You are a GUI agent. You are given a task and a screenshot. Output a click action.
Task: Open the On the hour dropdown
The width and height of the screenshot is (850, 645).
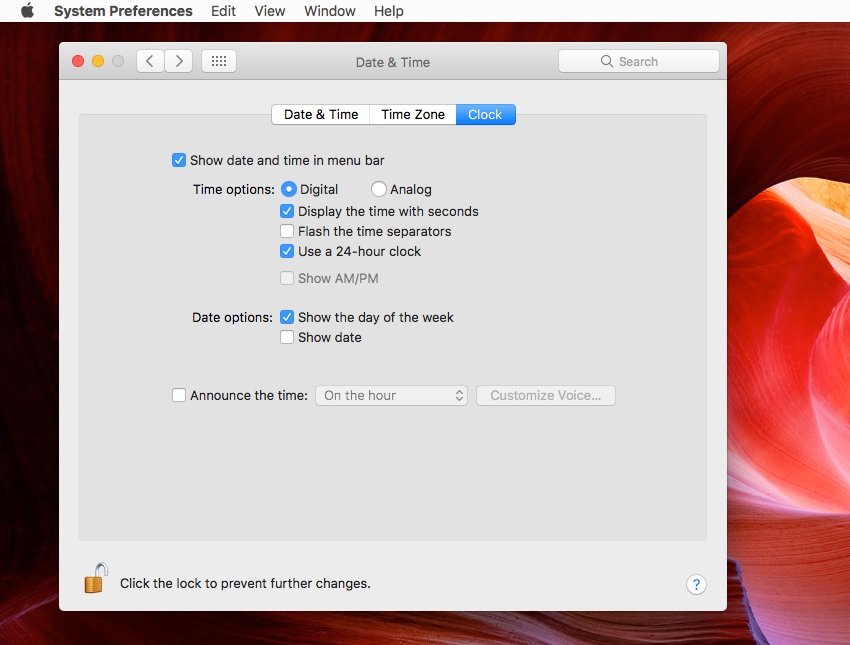(x=391, y=395)
